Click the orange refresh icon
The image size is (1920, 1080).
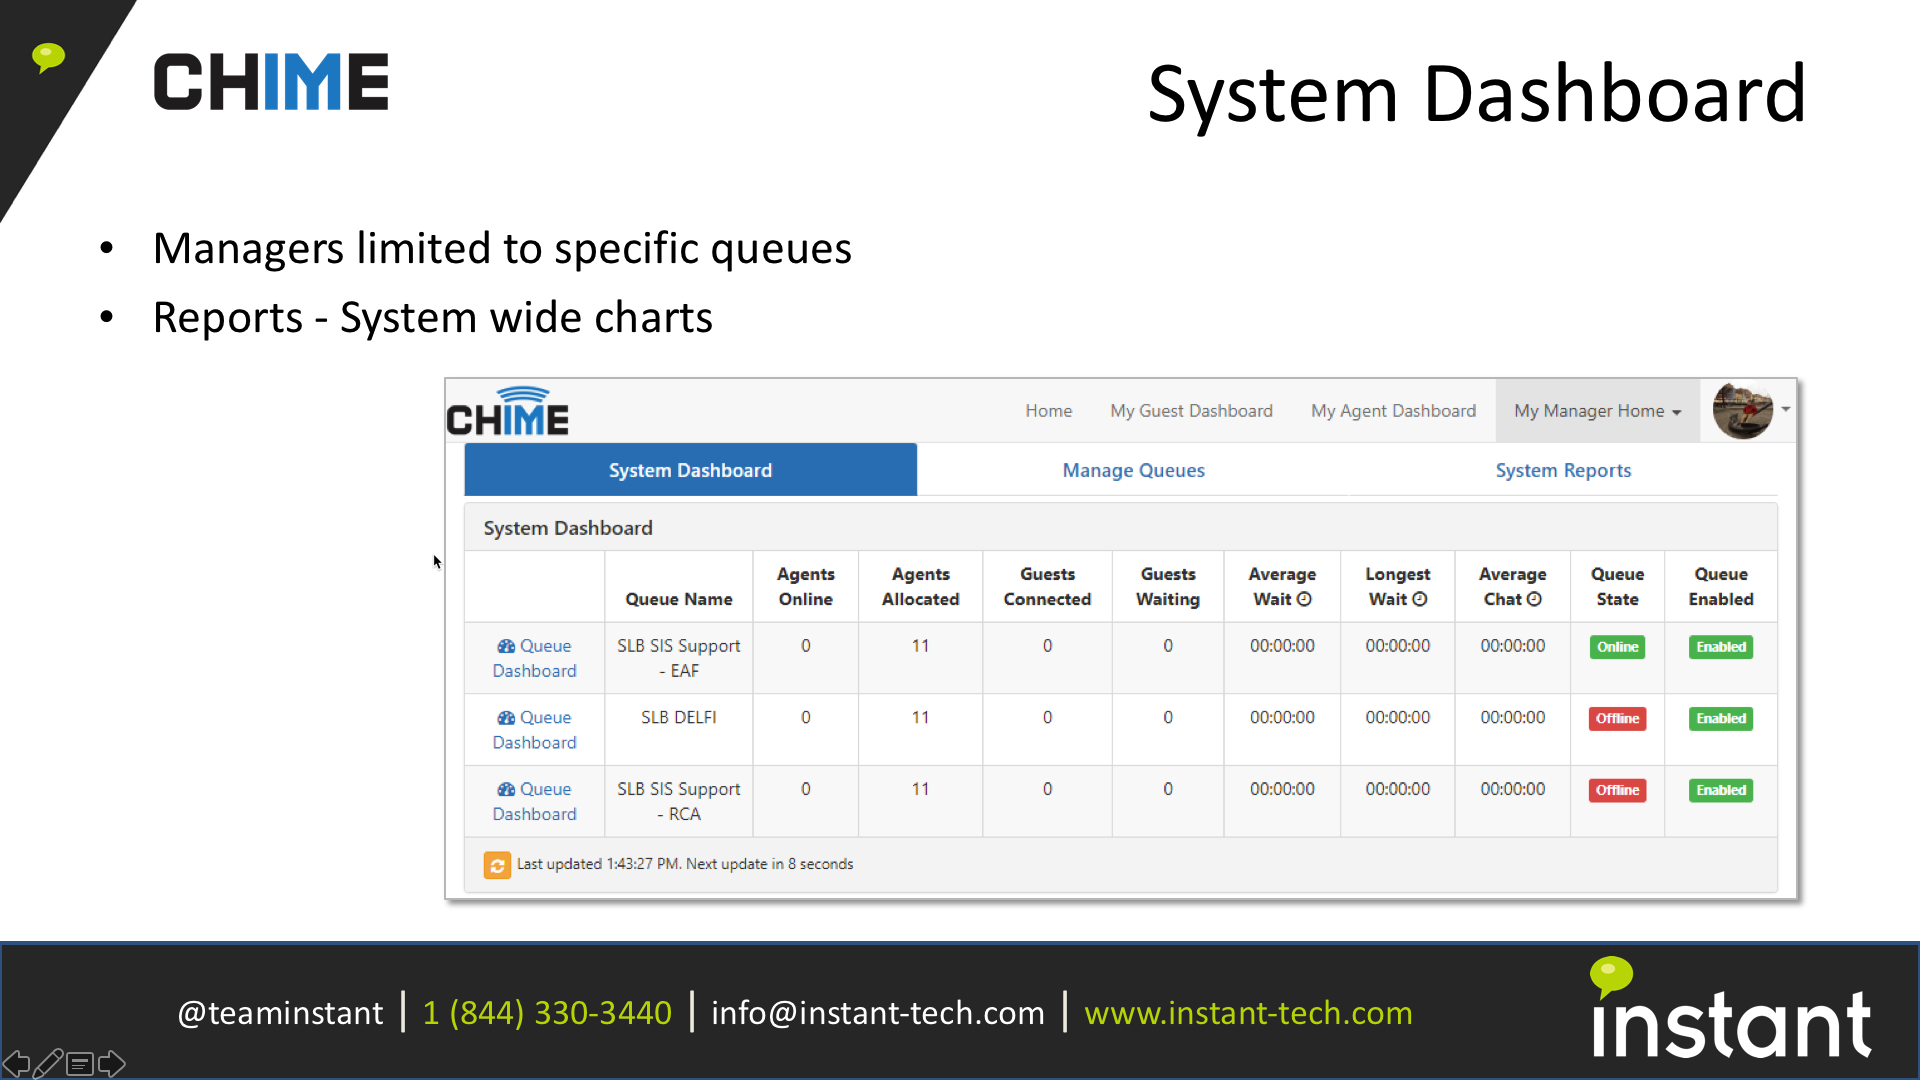click(x=497, y=865)
